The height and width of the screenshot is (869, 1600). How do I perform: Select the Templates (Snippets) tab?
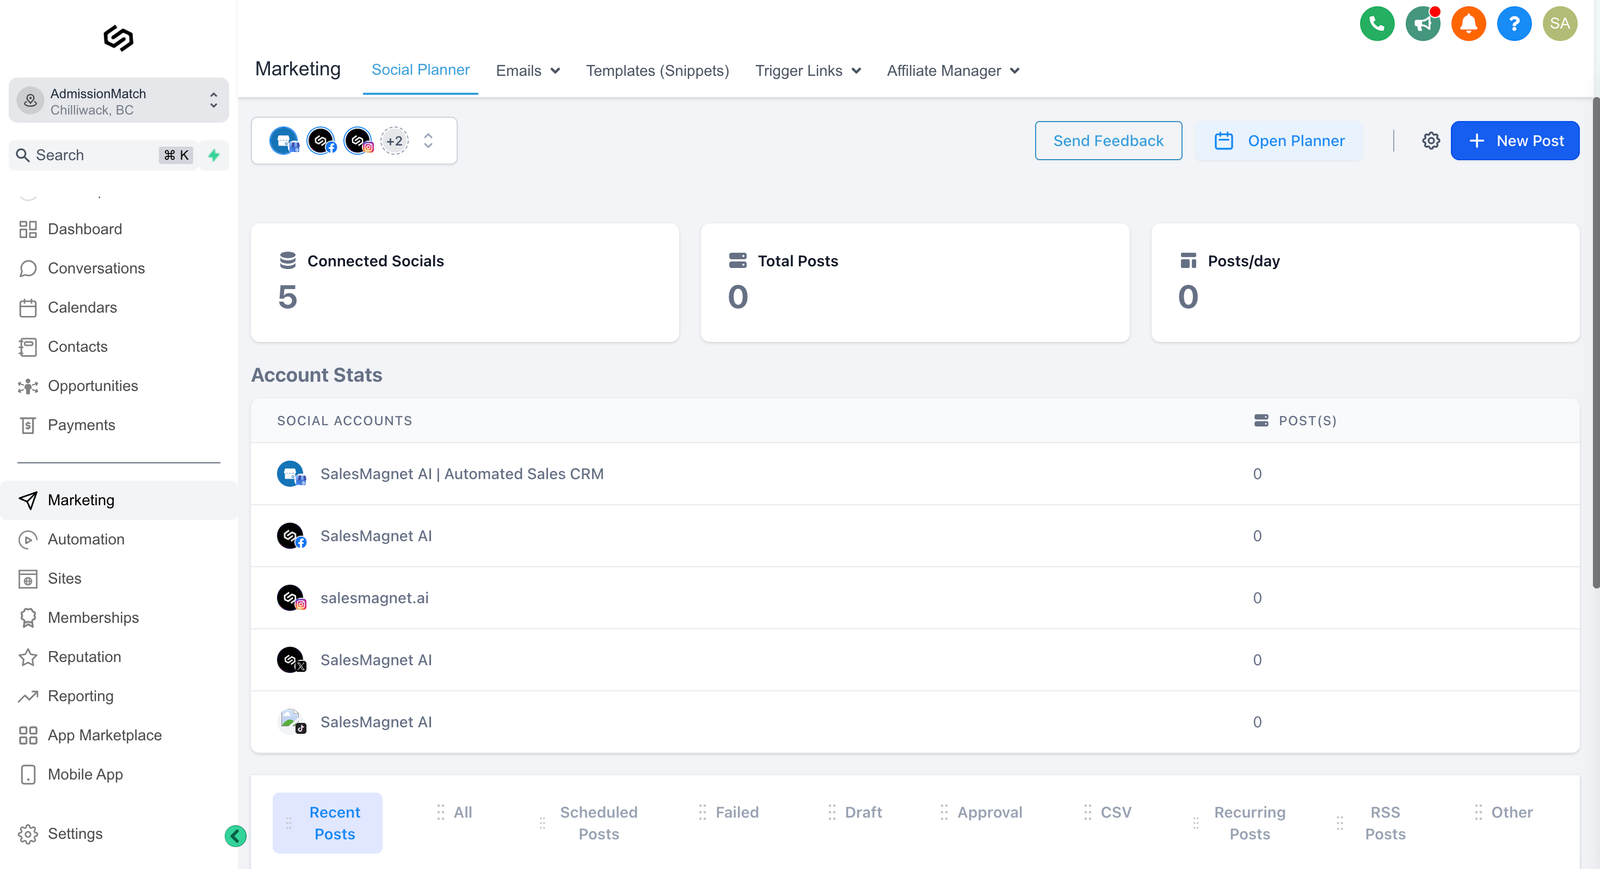tap(657, 71)
